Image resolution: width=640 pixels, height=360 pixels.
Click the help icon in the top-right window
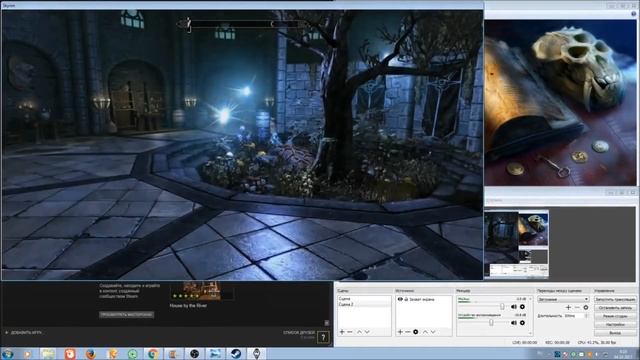633,14
